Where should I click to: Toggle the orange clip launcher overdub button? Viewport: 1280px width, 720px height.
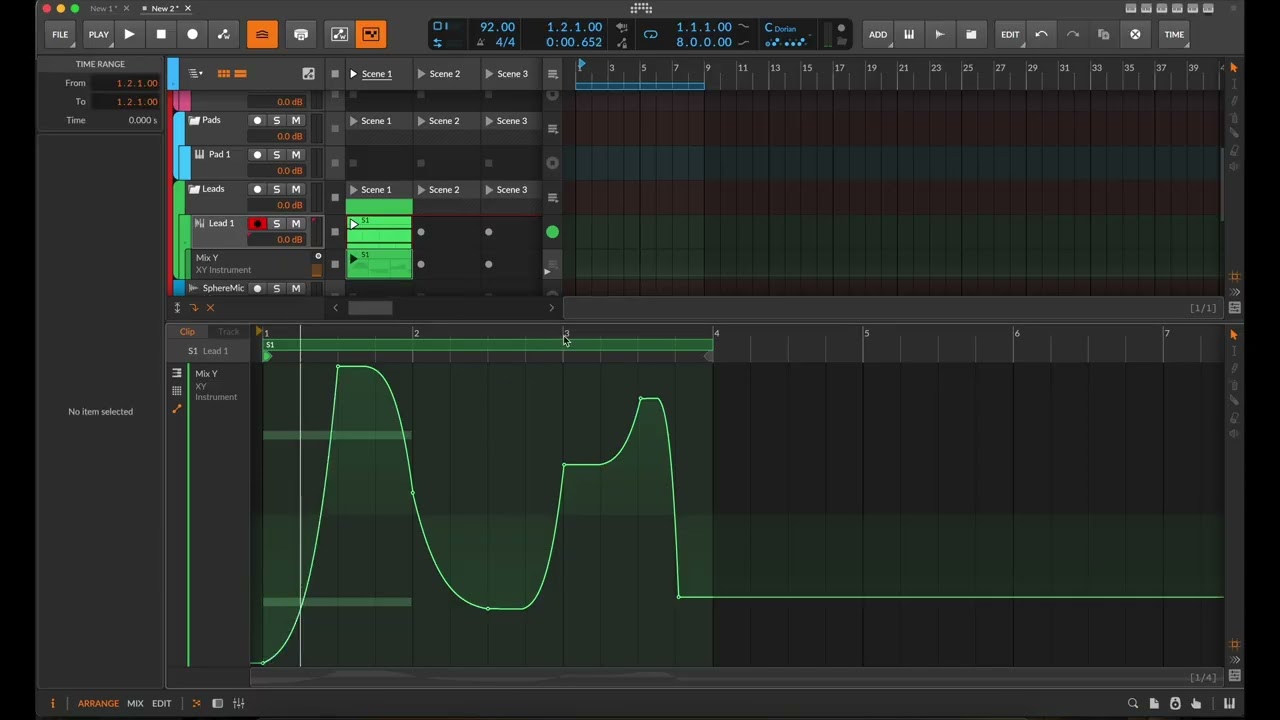(262, 34)
